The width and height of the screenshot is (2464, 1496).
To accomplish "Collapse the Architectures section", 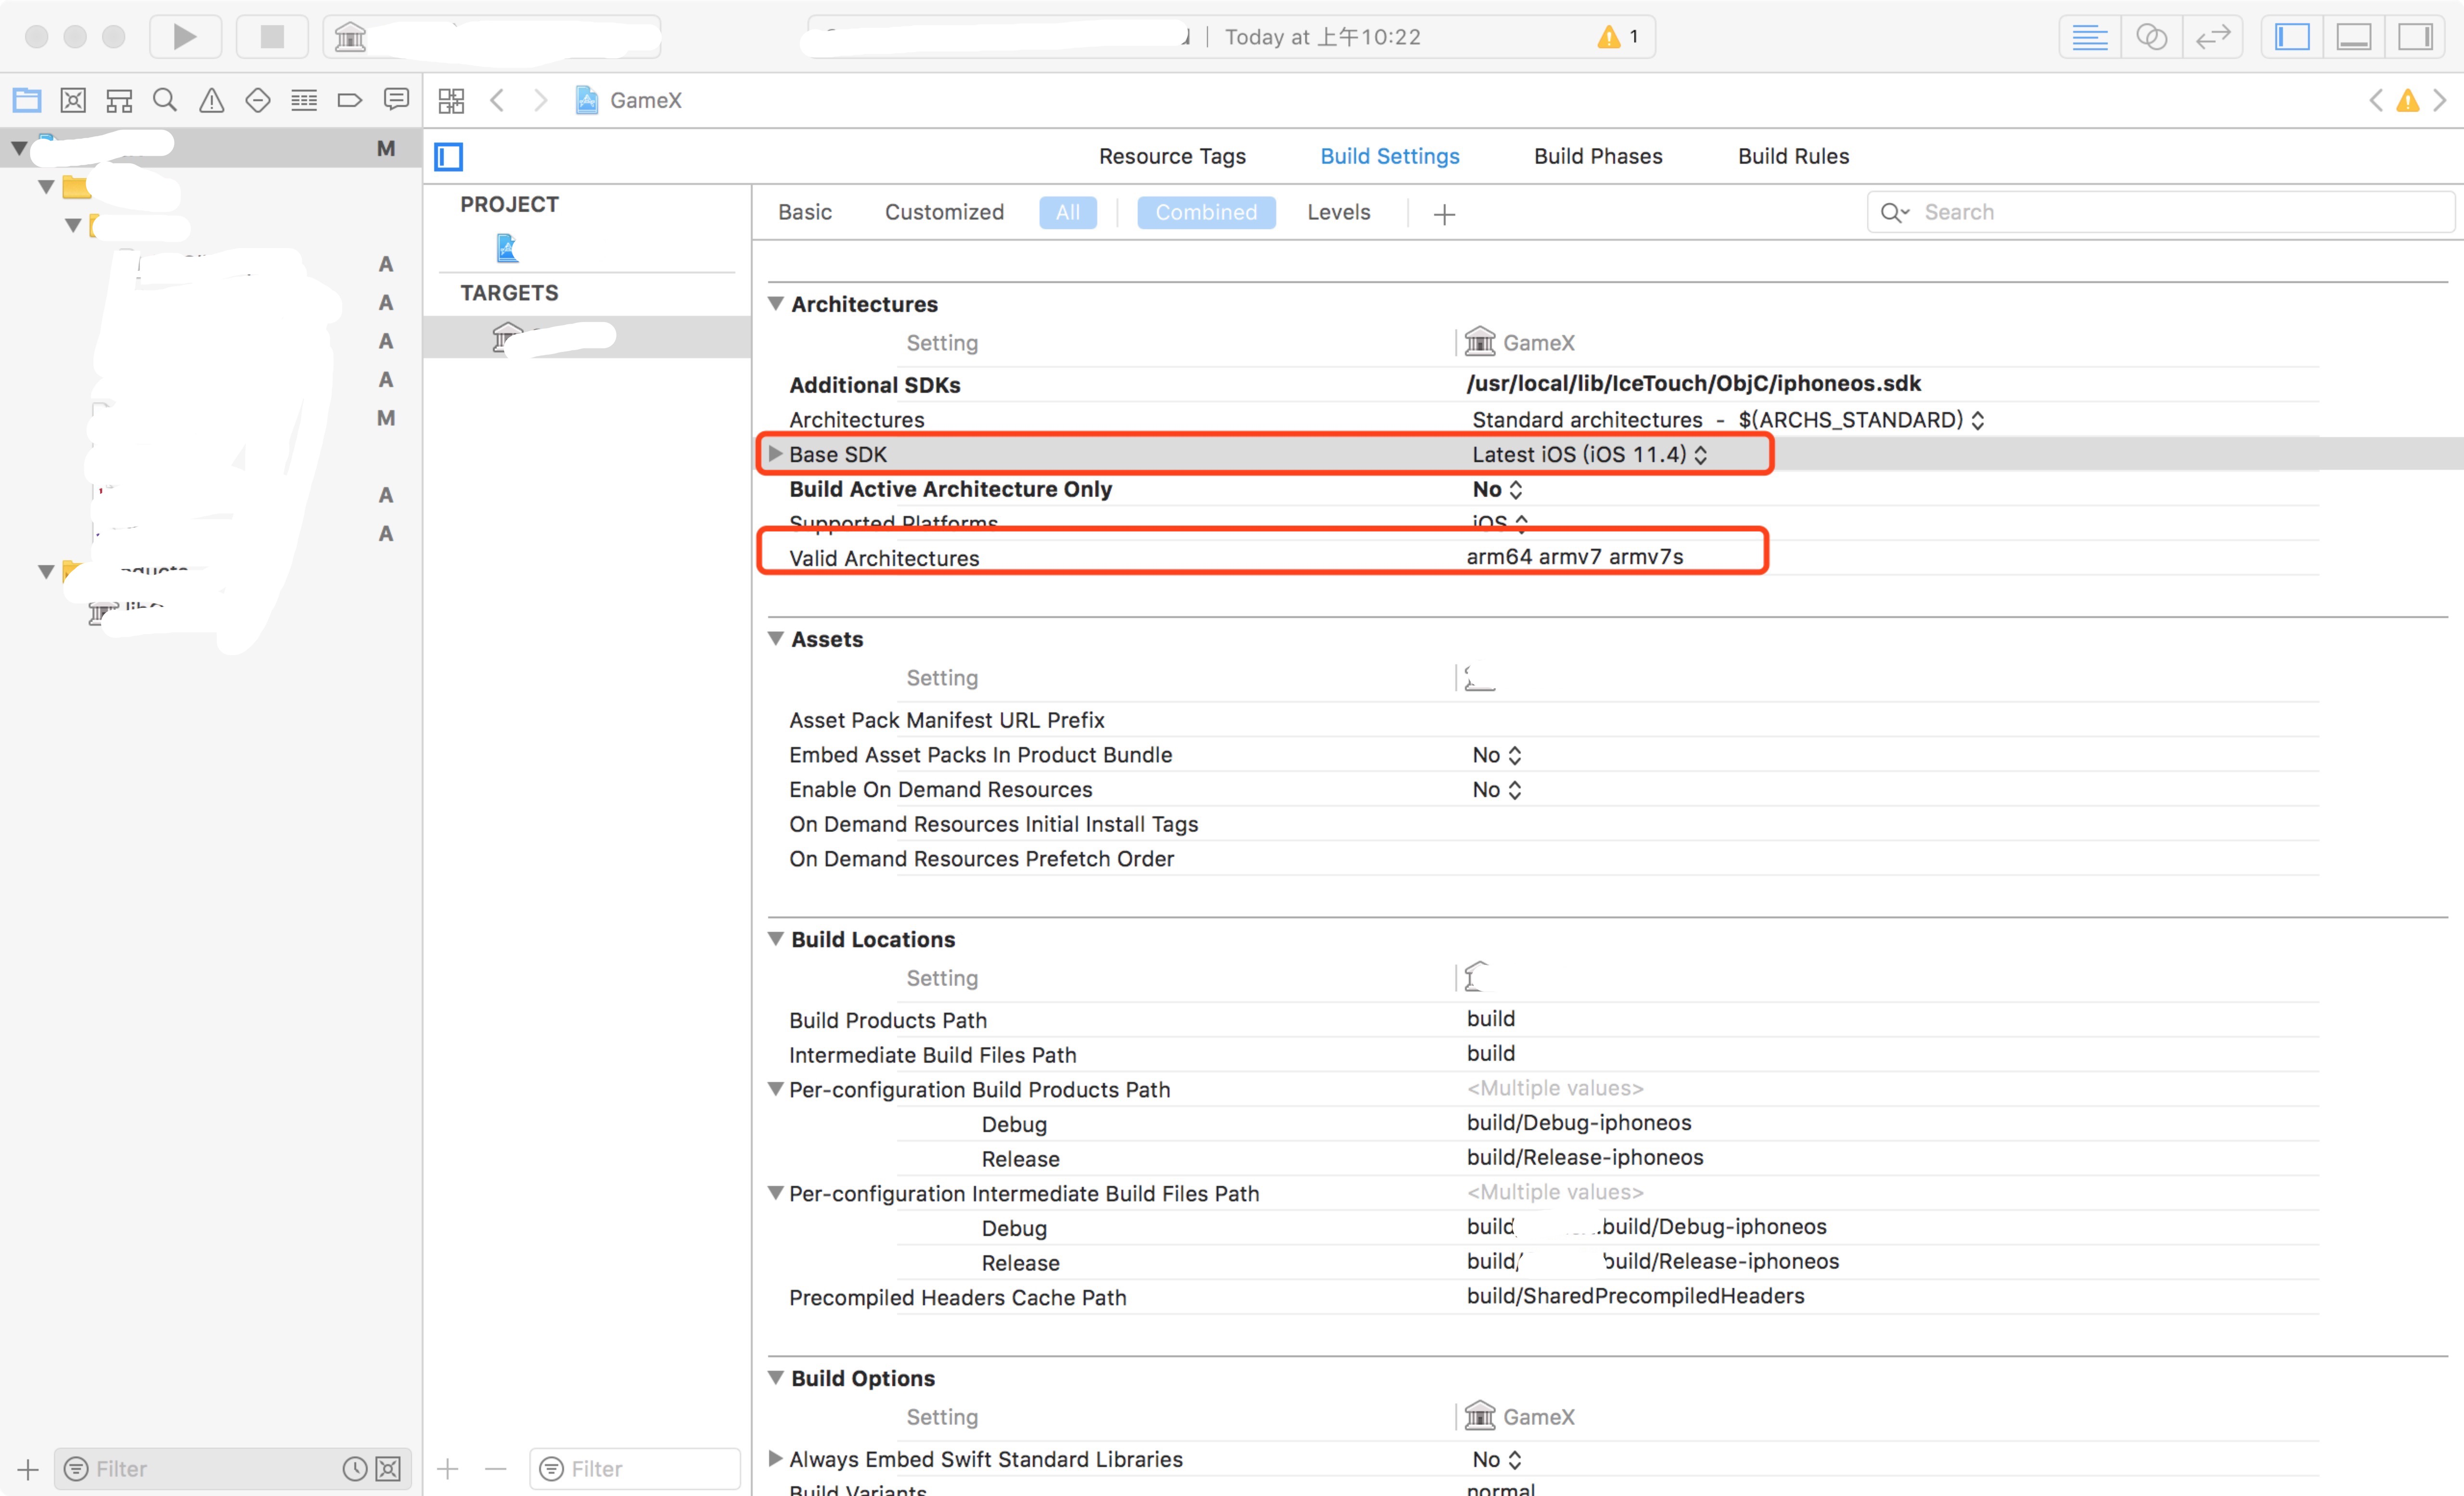I will point(775,303).
